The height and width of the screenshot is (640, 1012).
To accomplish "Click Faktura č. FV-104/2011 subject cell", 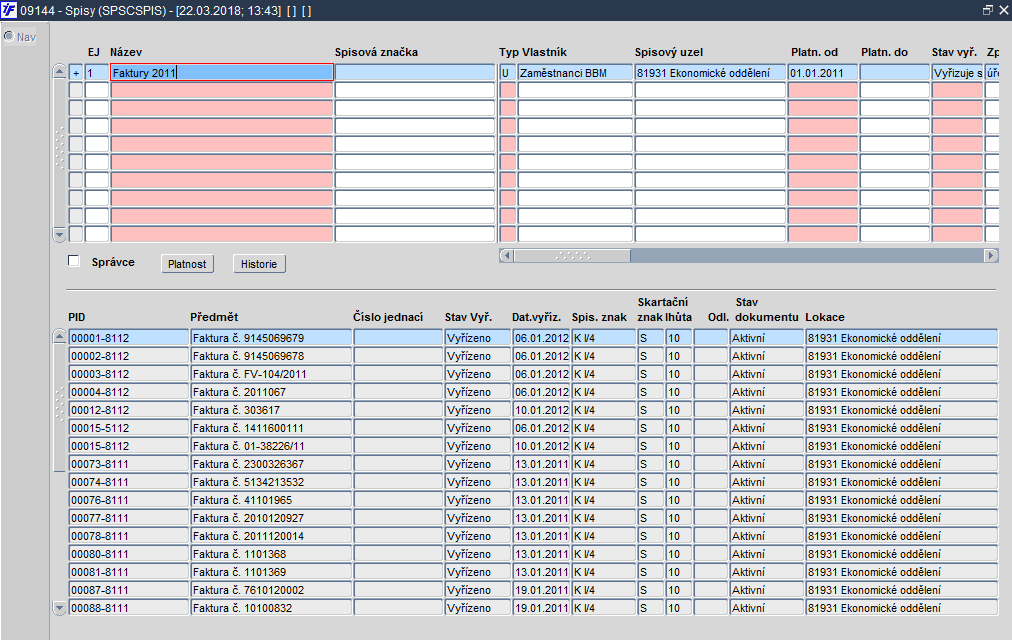I will pyautogui.click(x=271, y=374).
